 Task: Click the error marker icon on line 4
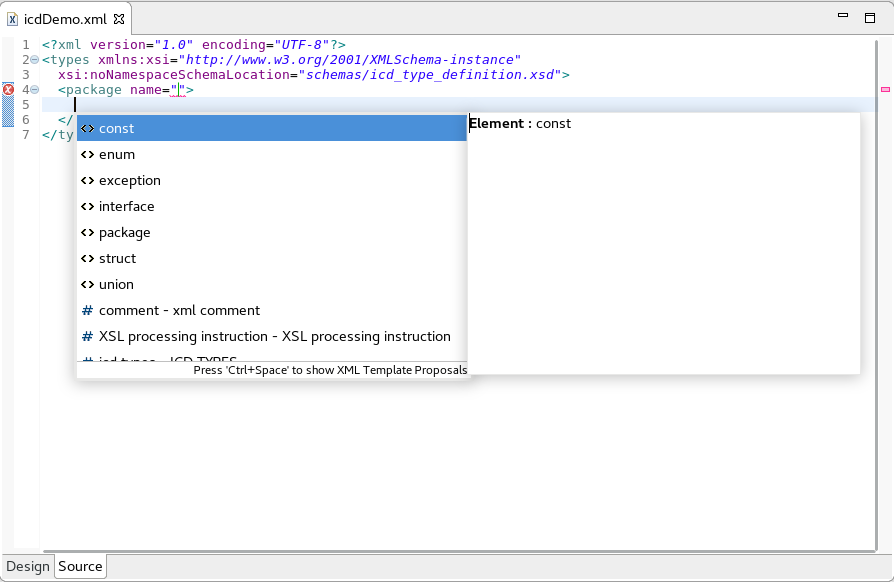click(9, 90)
